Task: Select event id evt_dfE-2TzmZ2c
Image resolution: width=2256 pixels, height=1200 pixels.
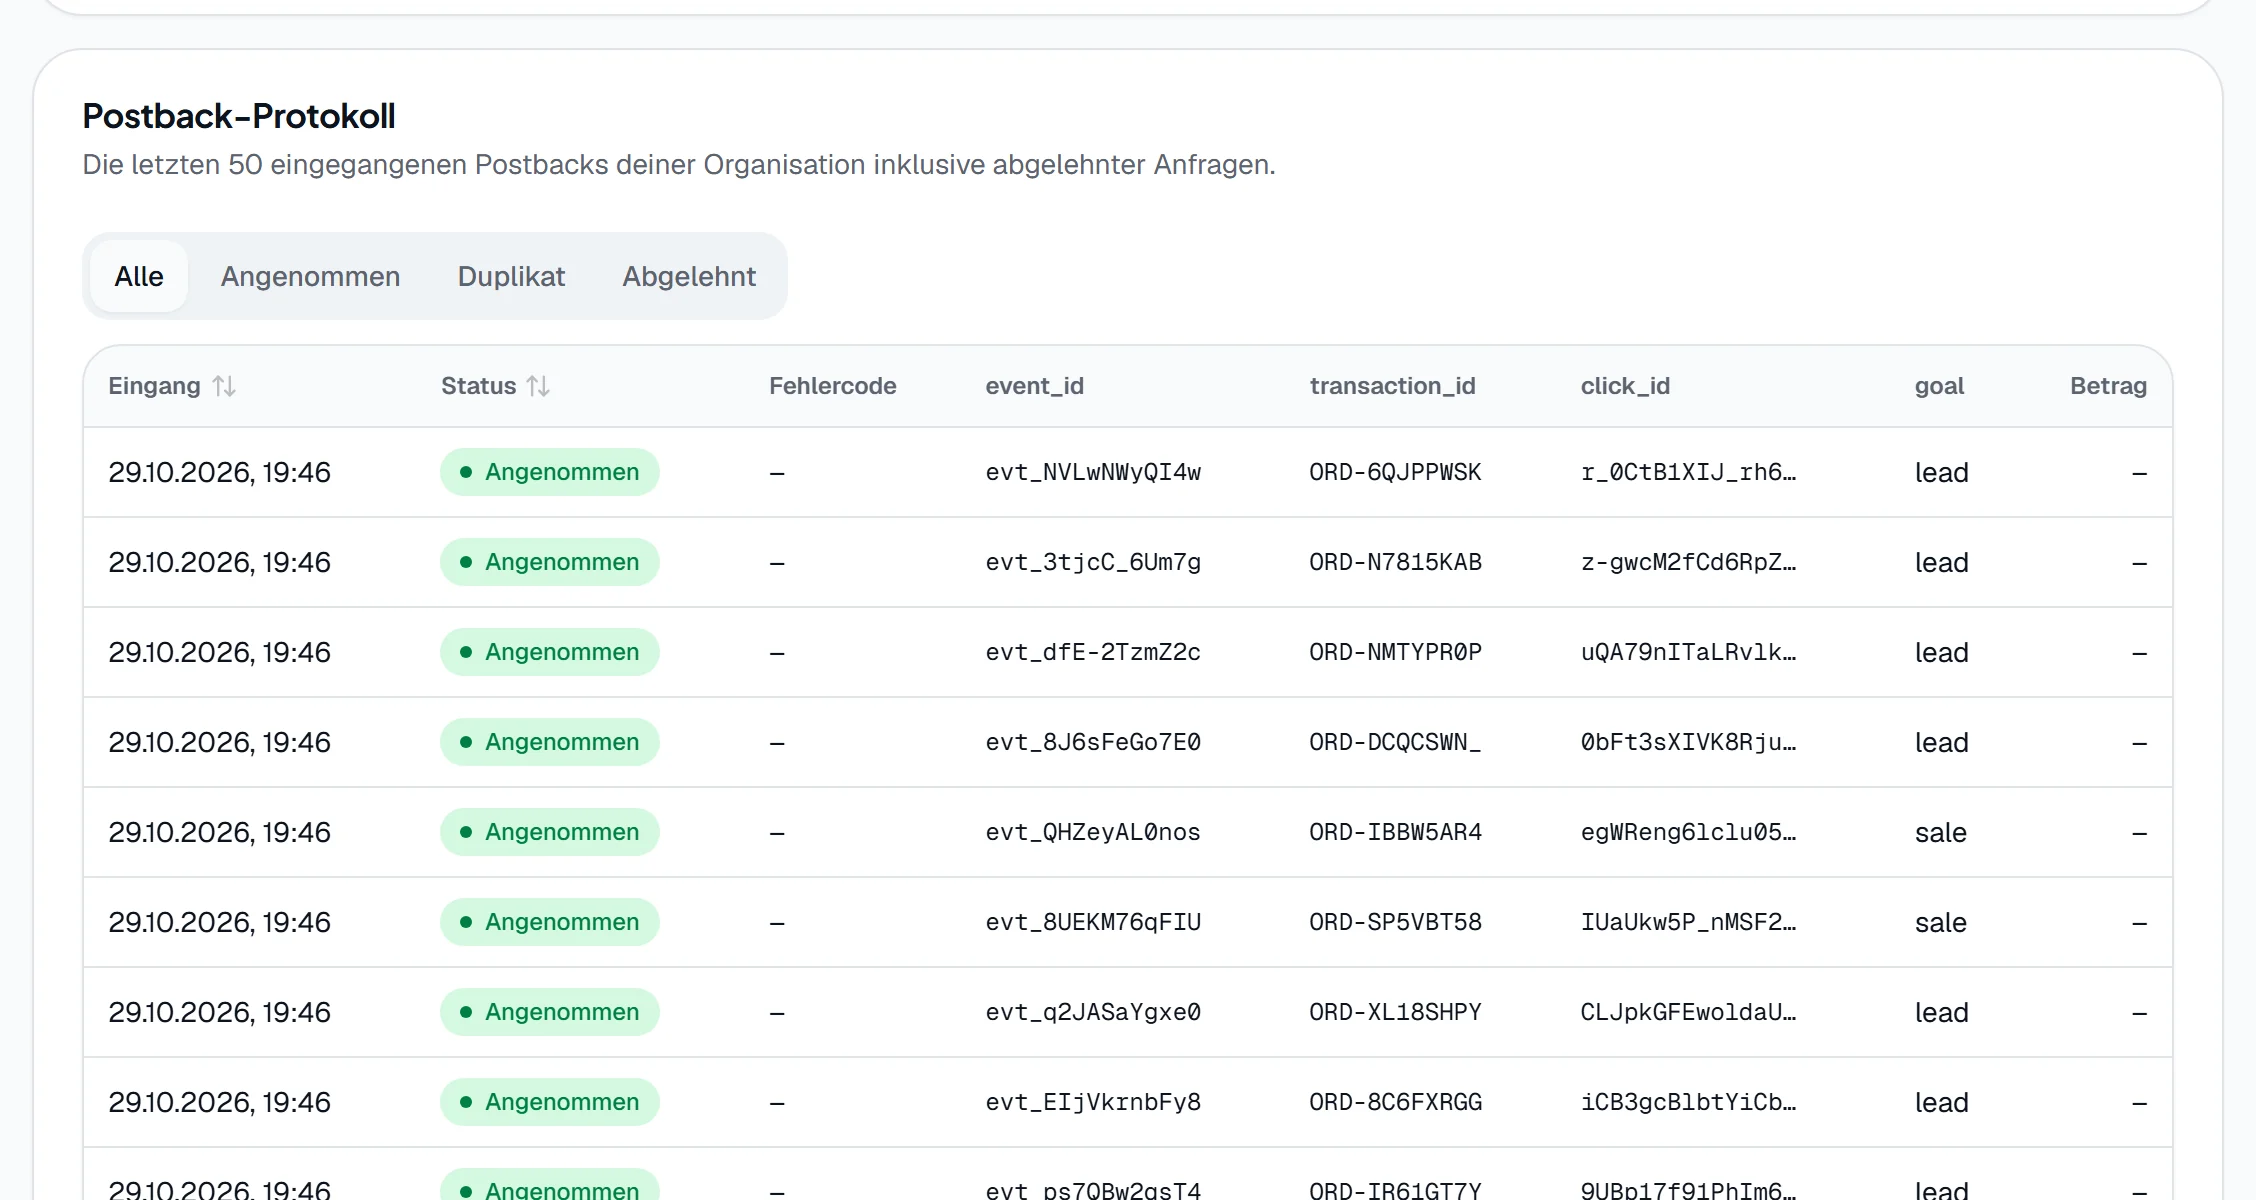Action: tap(1093, 652)
